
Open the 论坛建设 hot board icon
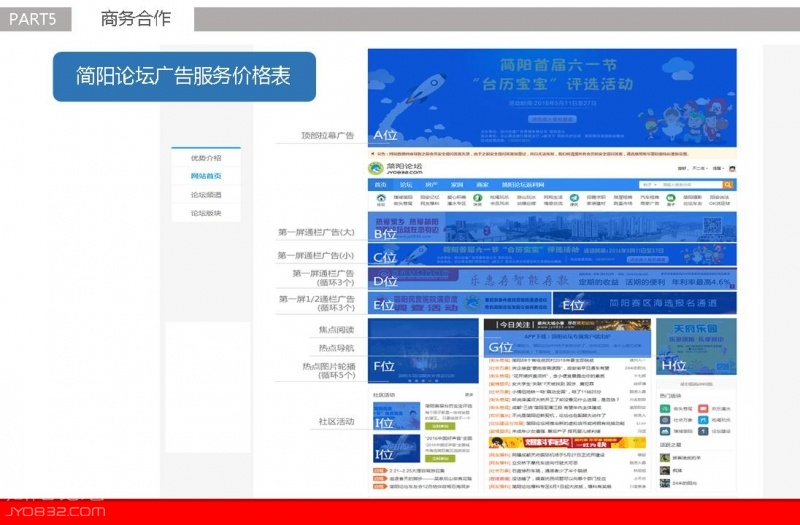[x=703, y=431]
